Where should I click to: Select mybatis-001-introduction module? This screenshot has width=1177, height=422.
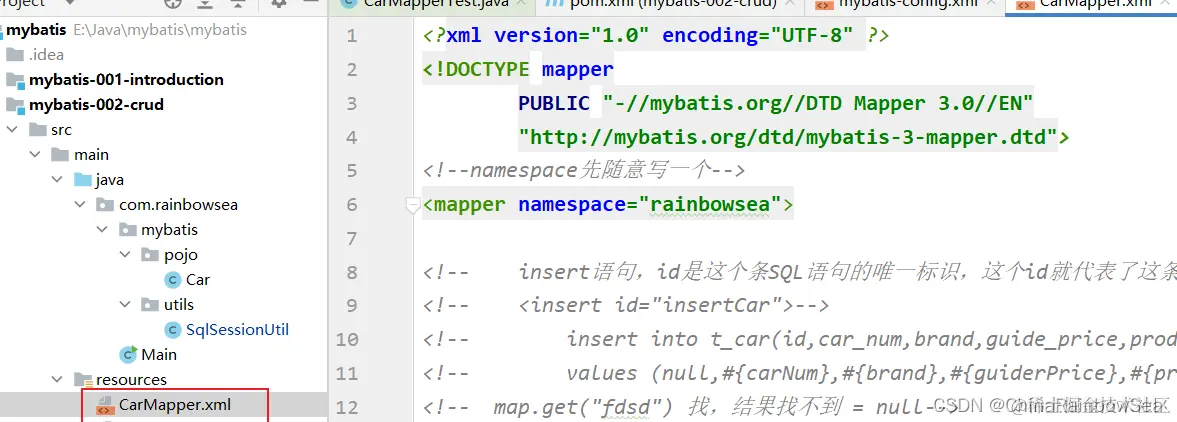[x=126, y=80]
